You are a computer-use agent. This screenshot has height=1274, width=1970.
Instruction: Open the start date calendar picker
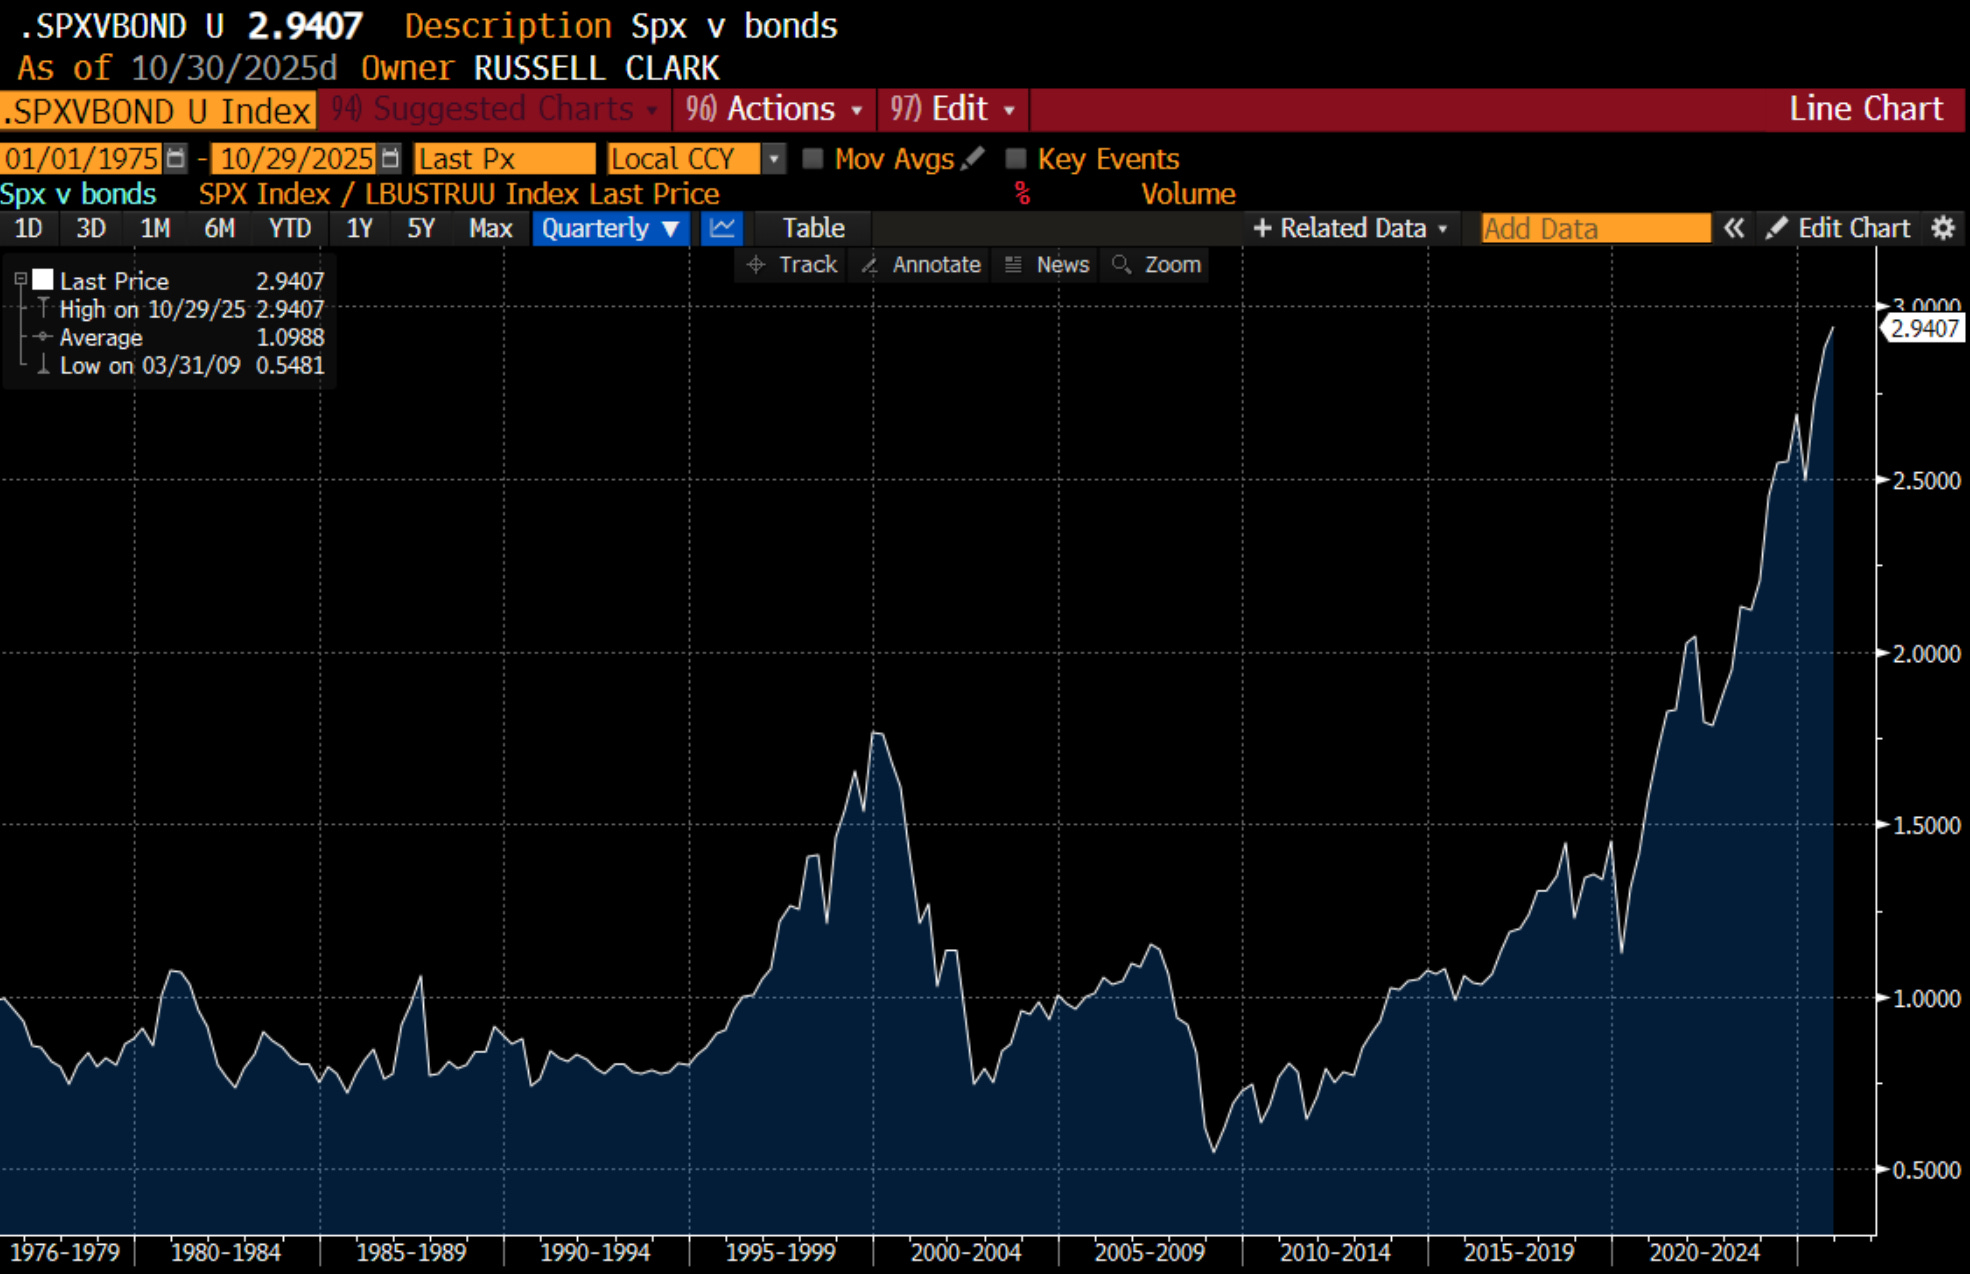pyautogui.click(x=175, y=158)
